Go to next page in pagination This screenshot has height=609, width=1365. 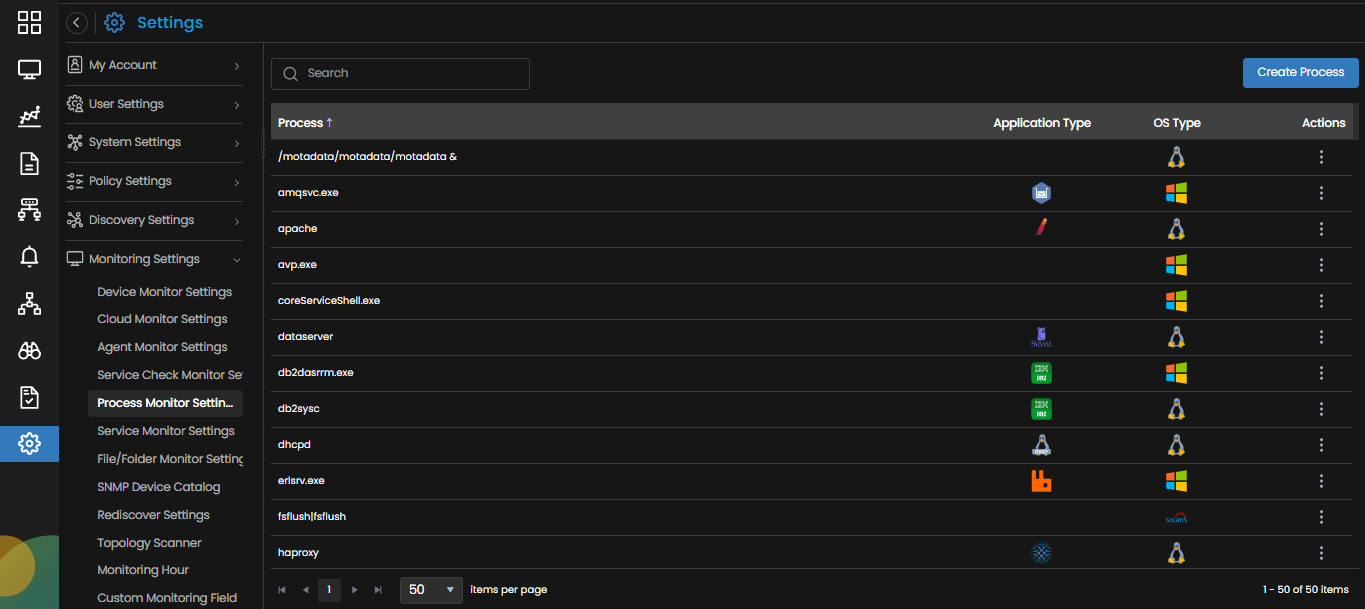click(354, 590)
